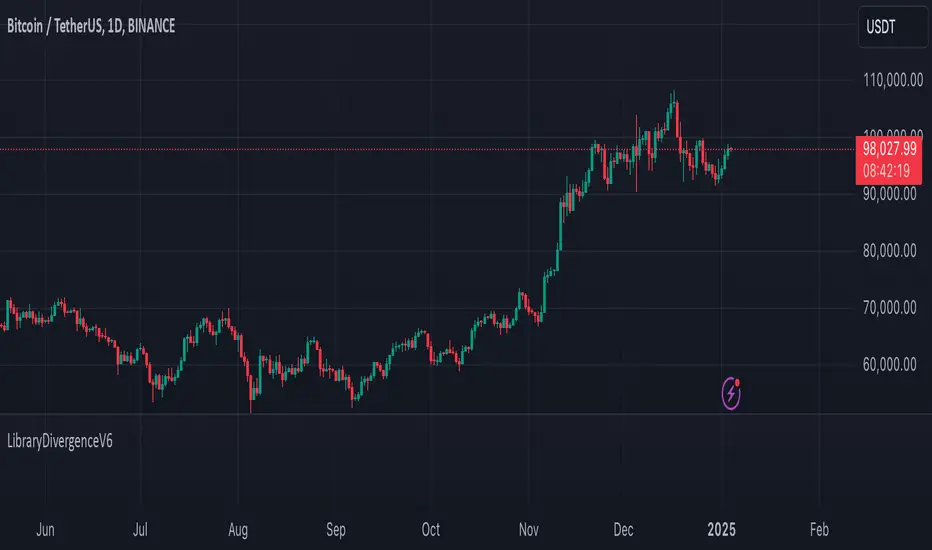Select the Jun label on the time axis
The image size is (932, 550).
(46, 529)
